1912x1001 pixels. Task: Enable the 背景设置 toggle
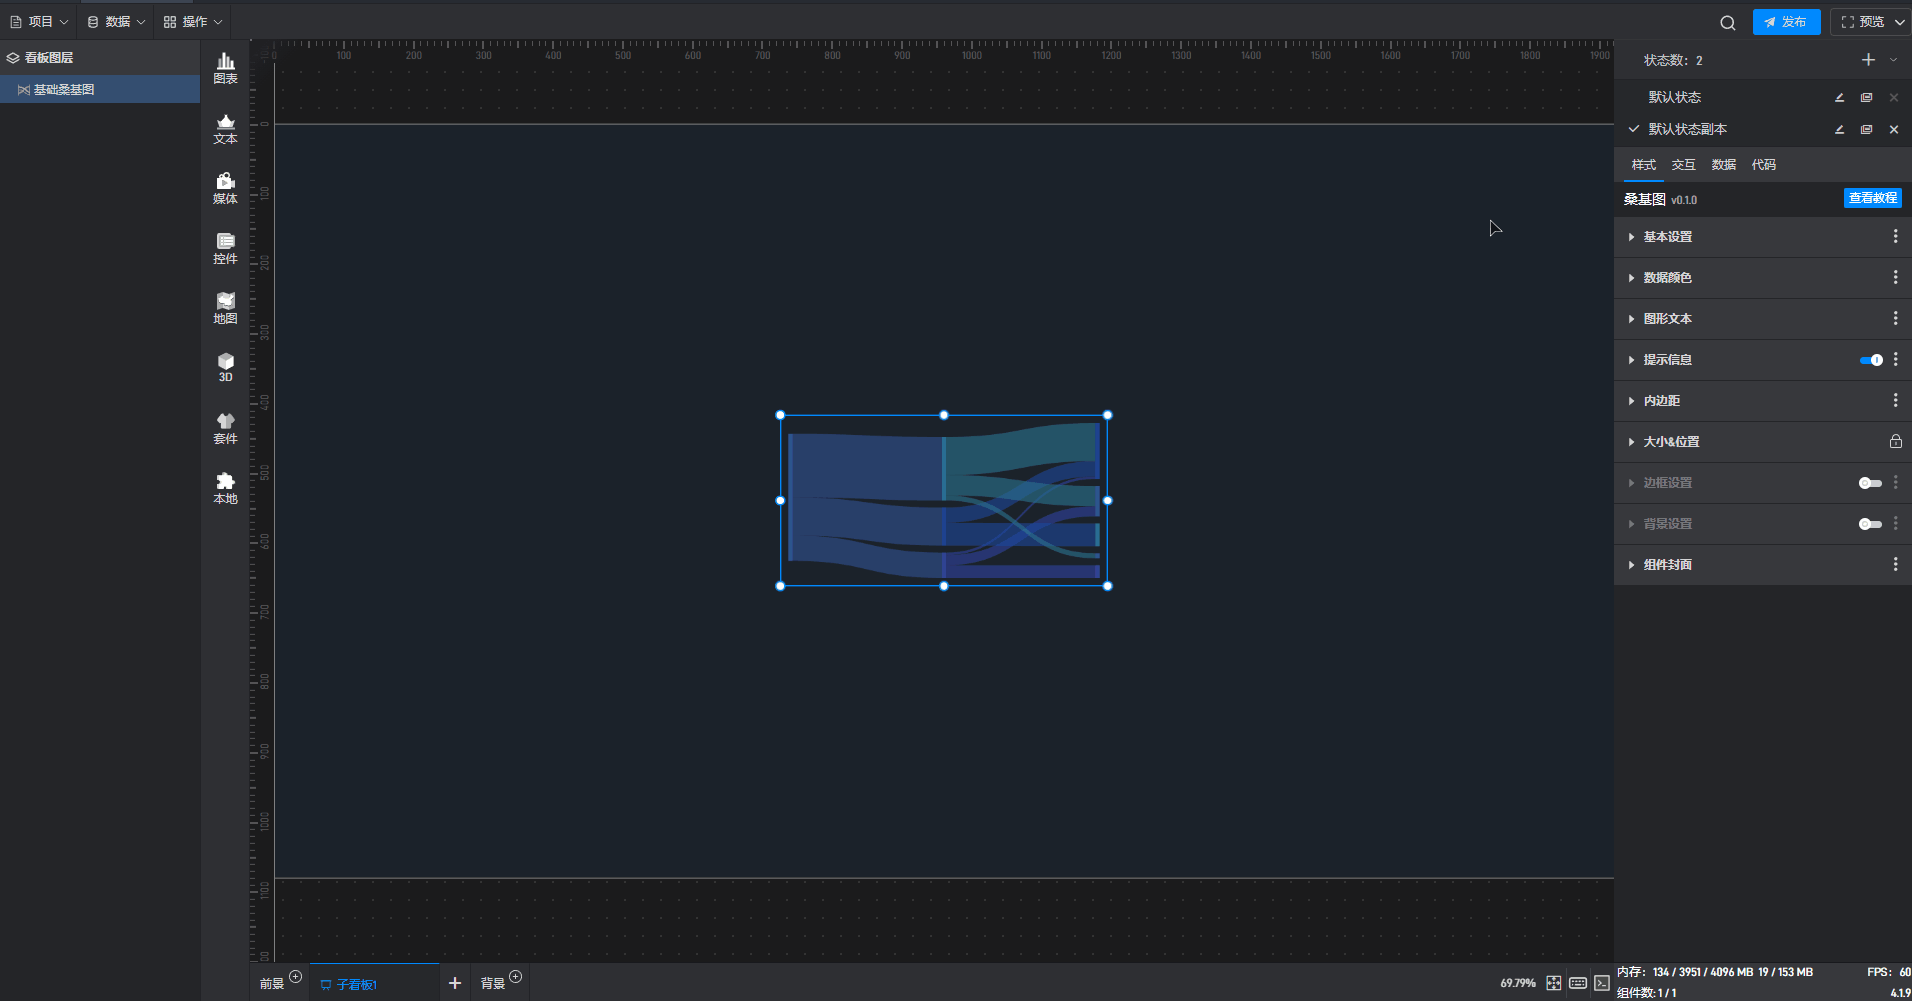pos(1869,524)
